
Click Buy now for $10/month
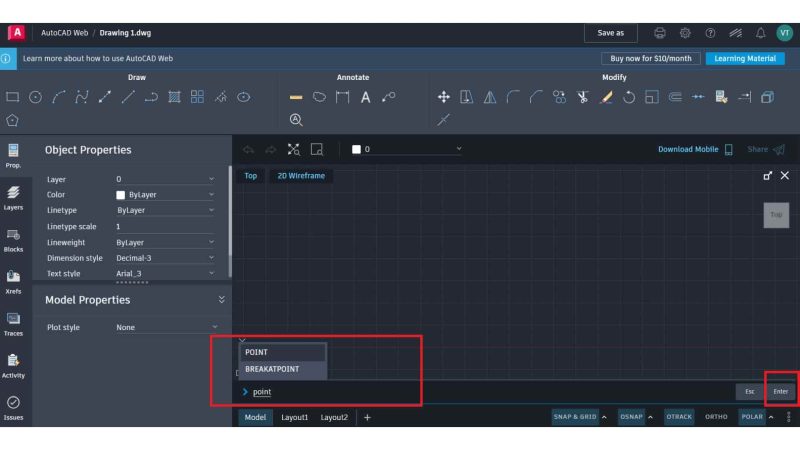tap(651, 59)
